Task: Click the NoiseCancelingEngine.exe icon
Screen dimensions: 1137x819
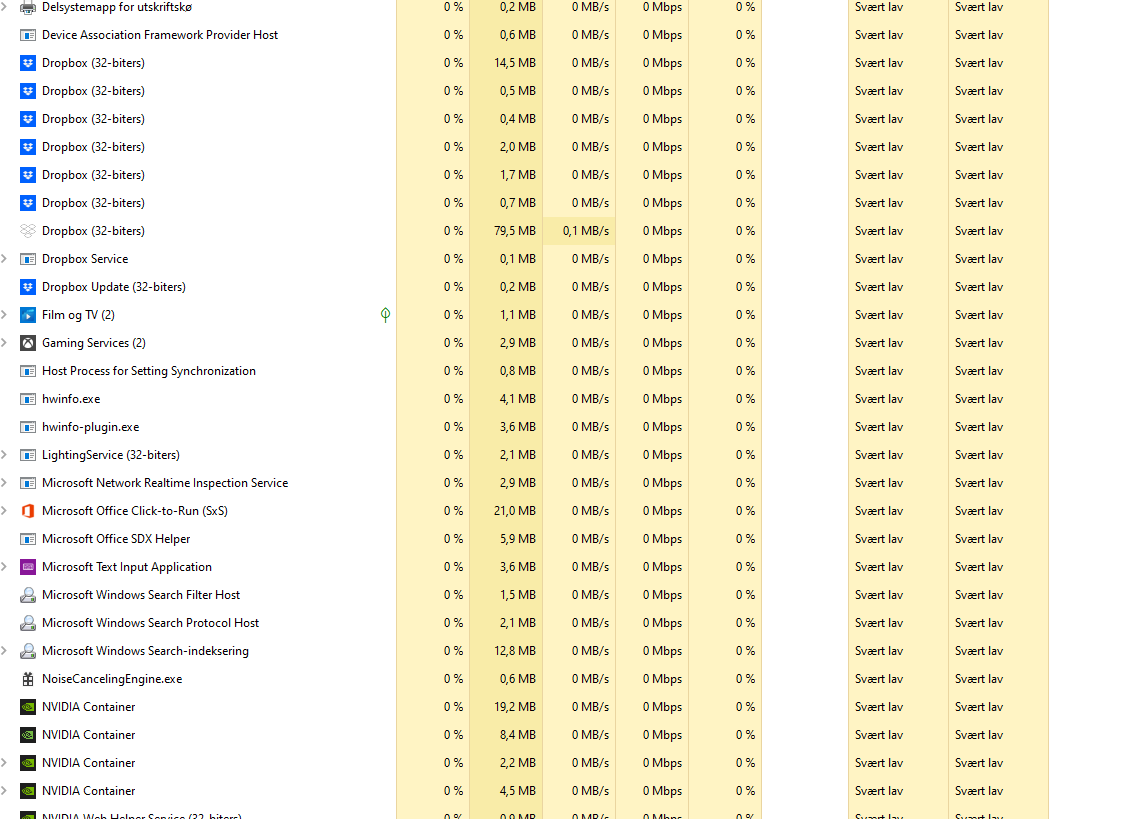Action: (28, 679)
